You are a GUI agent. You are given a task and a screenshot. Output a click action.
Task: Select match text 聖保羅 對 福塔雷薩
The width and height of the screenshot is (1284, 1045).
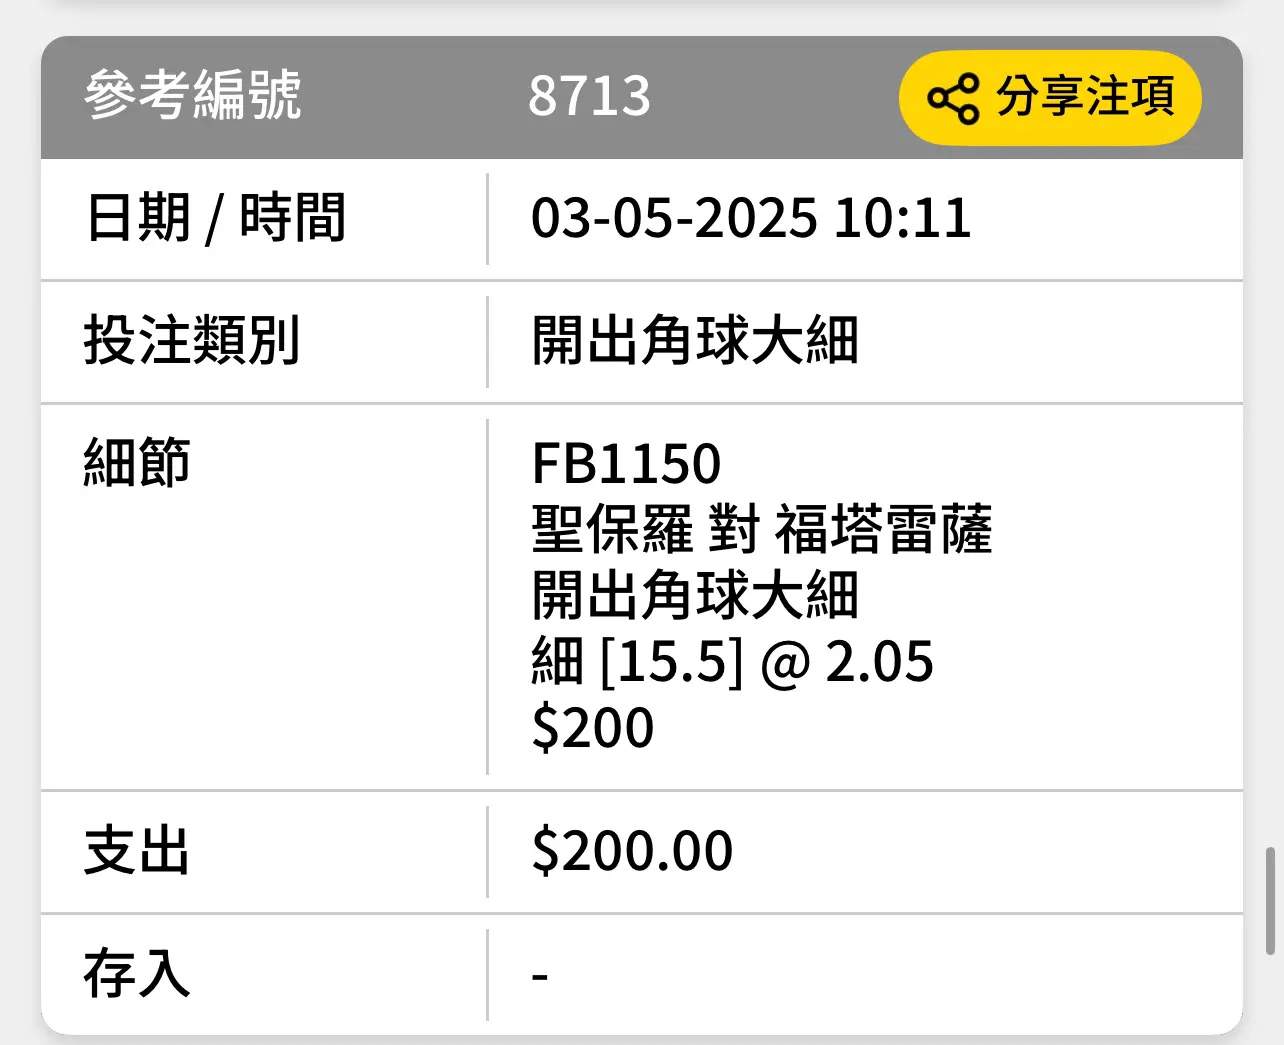(762, 529)
